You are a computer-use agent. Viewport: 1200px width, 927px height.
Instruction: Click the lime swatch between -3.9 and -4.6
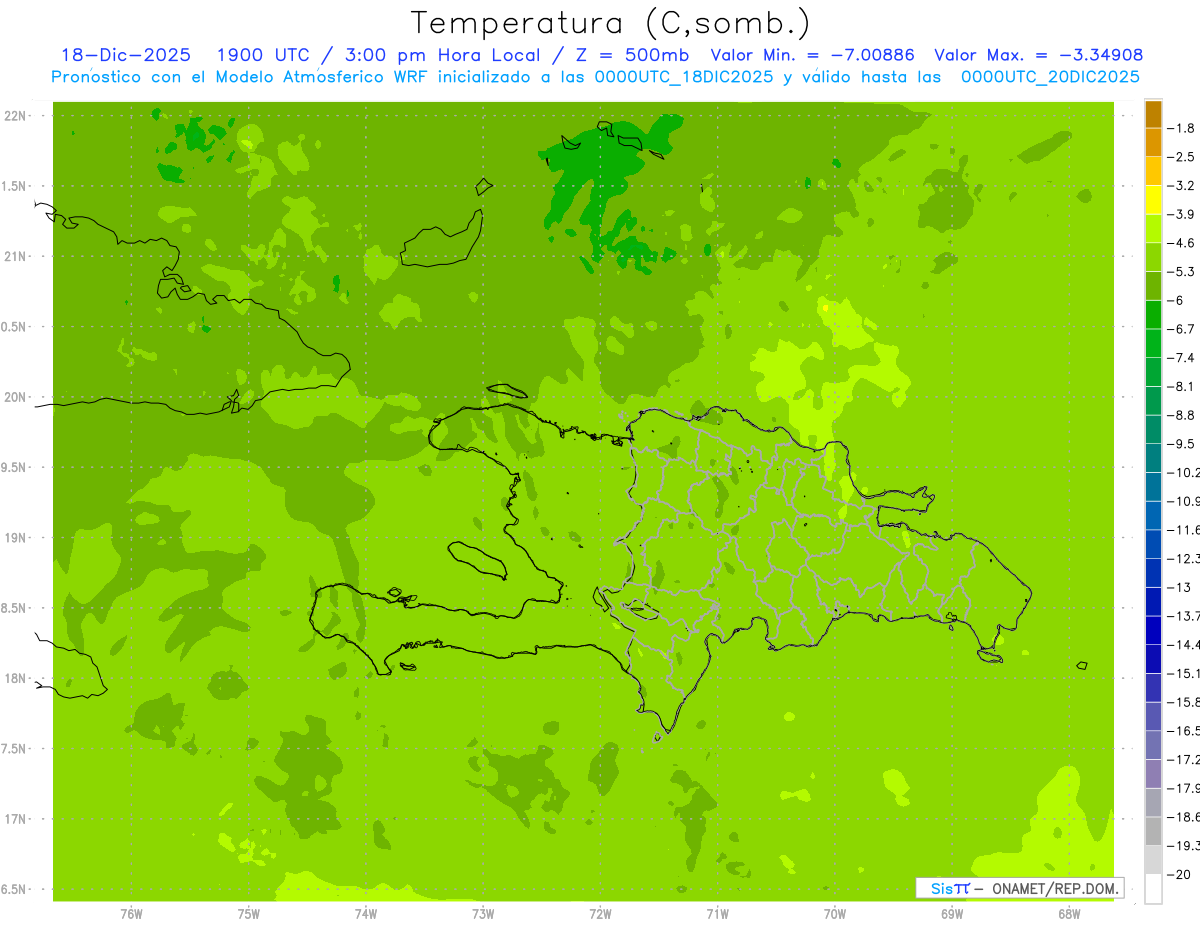click(1153, 228)
